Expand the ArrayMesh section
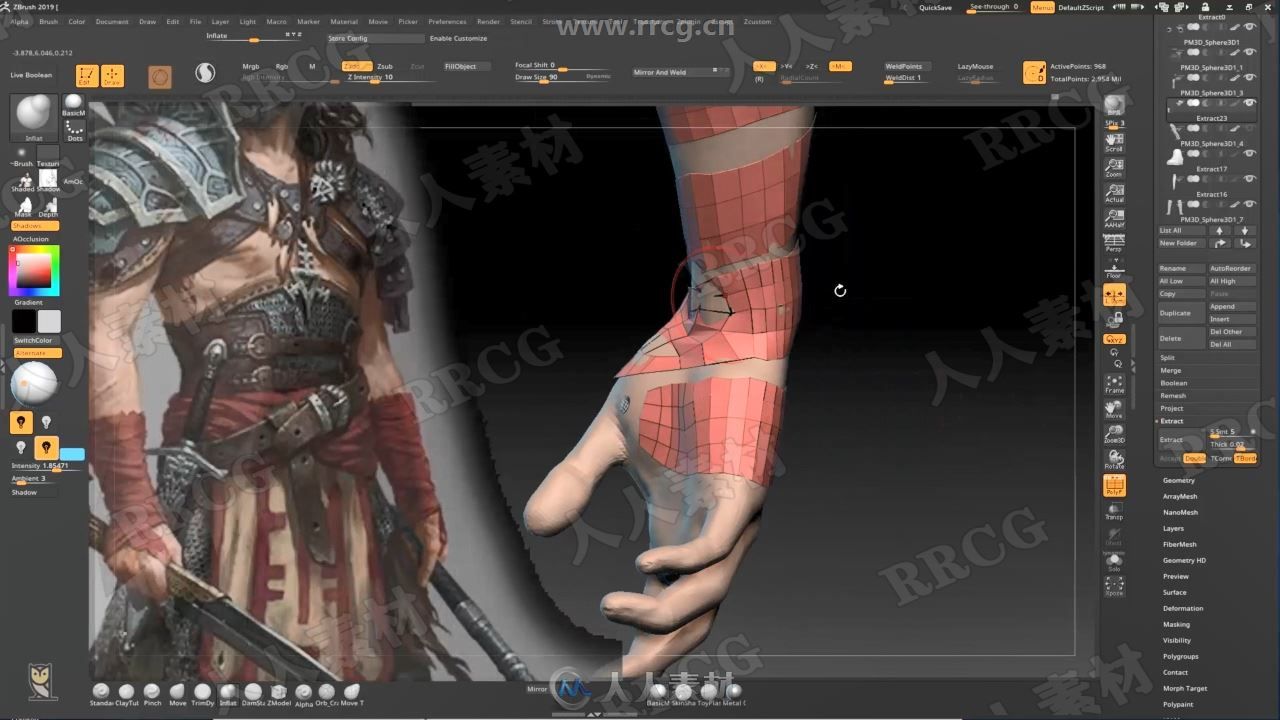Screen dimensions: 1280x720 click(1179, 496)
